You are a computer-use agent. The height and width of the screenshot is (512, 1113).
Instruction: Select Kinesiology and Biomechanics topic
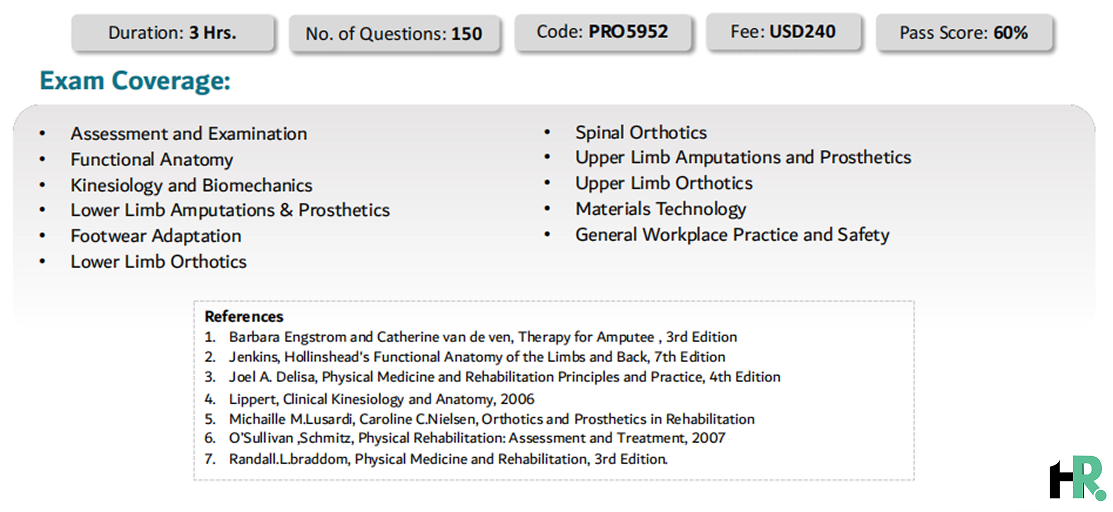(191, 185)
